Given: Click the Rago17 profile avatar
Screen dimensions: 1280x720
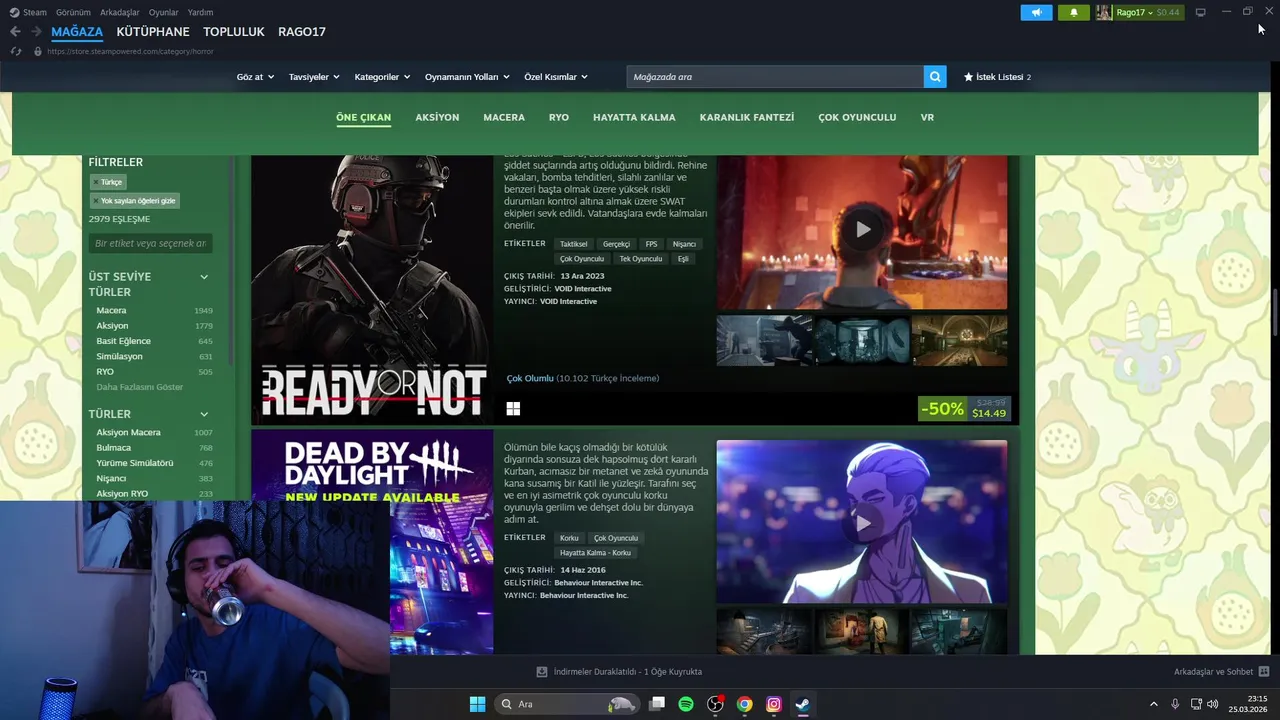Looking at the screenshot, I should [1104, 12].
